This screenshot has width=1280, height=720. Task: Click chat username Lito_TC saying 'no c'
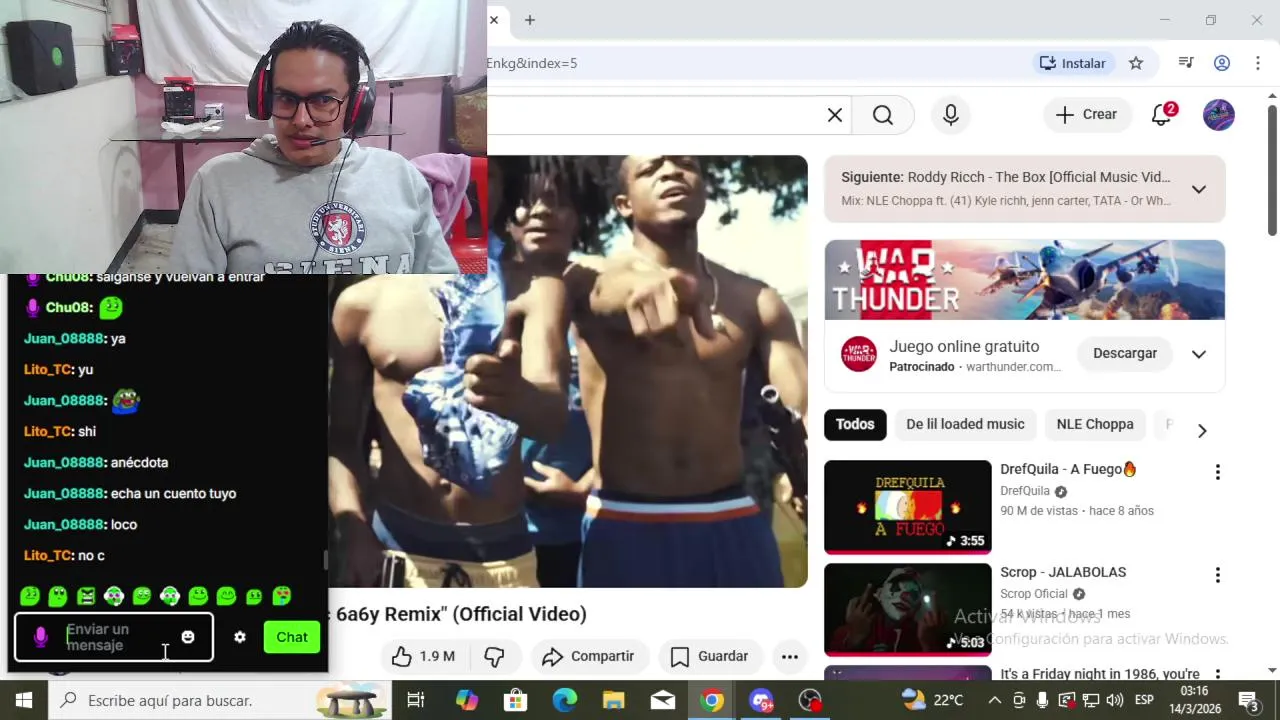tap(48, 555)
